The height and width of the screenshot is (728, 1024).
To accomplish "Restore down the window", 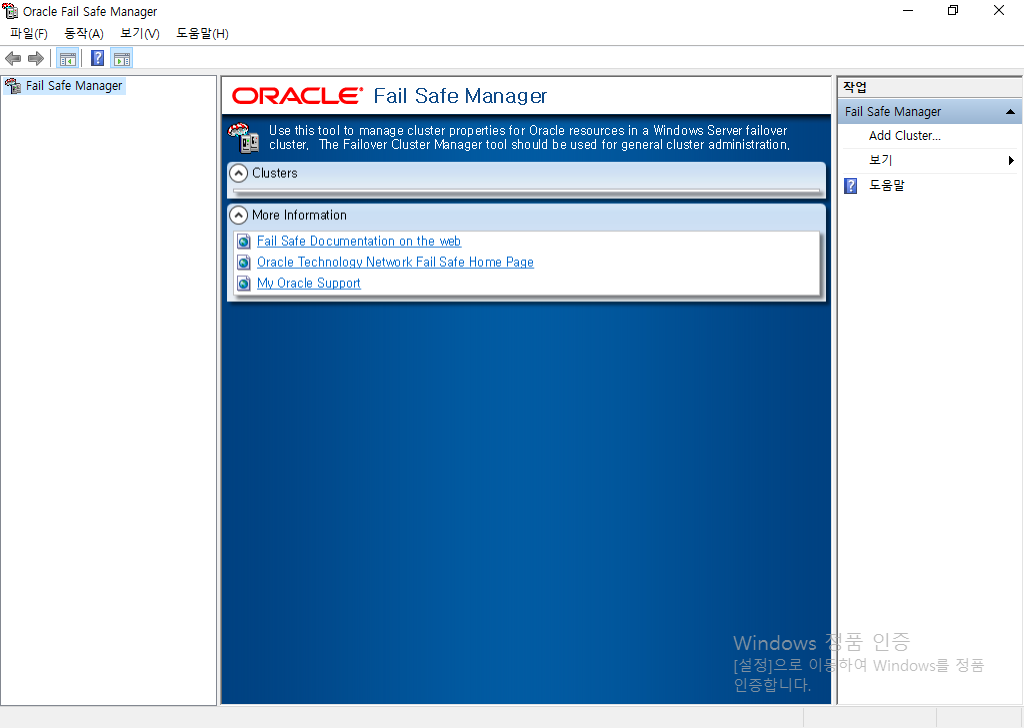I will 953,10.
